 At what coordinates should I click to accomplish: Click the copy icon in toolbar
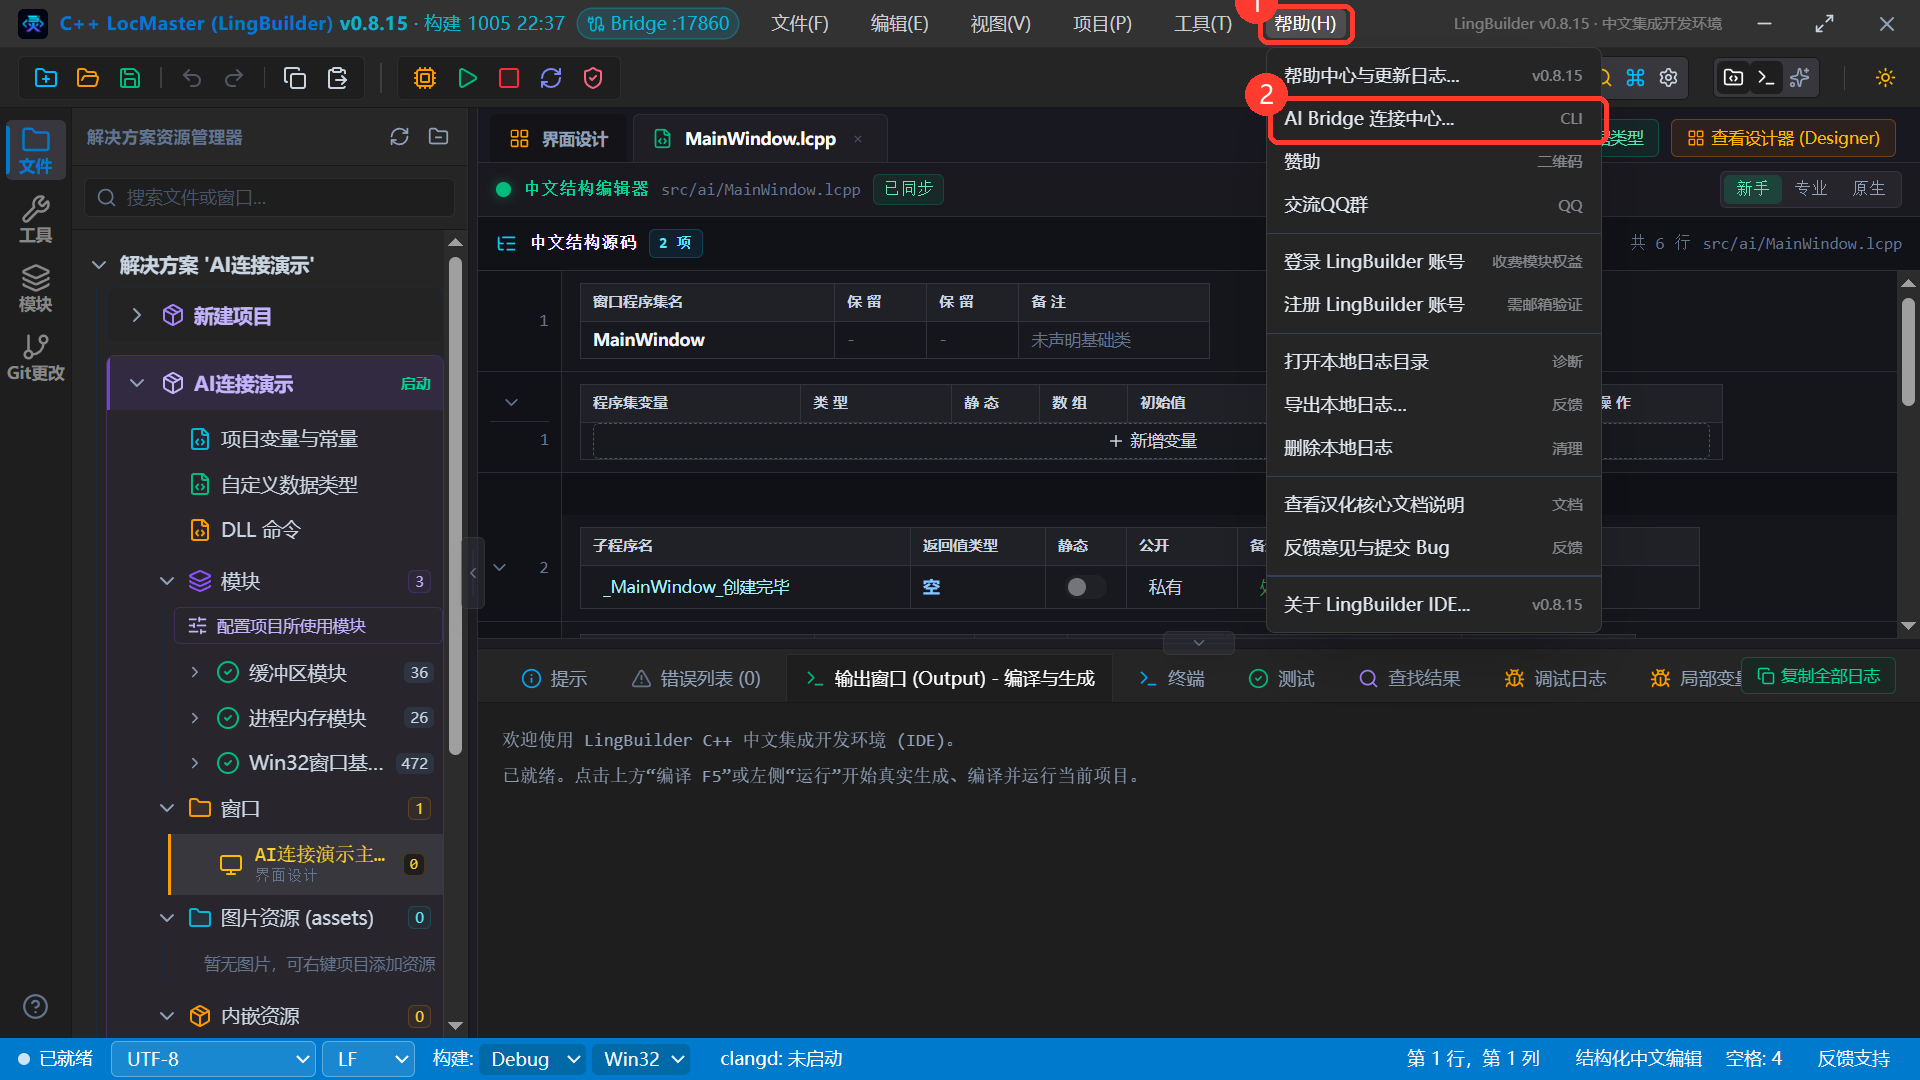pyautogui.click(x=295, y=78)
